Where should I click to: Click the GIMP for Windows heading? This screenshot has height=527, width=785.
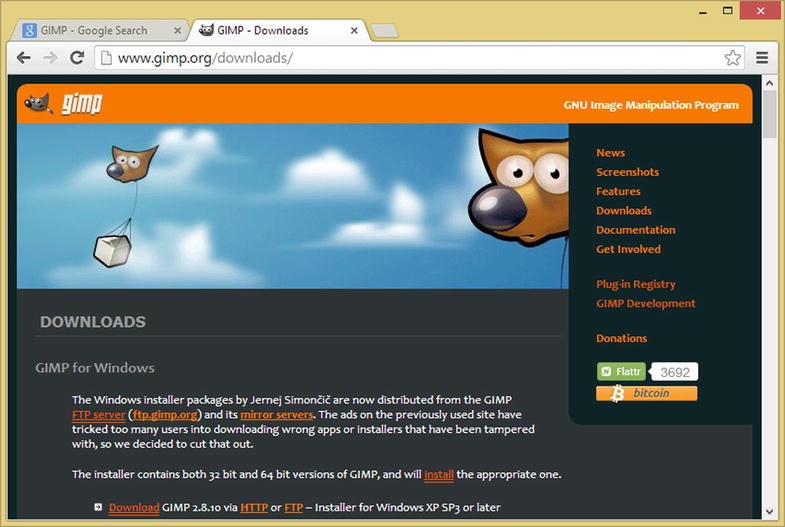click(95, 368)
